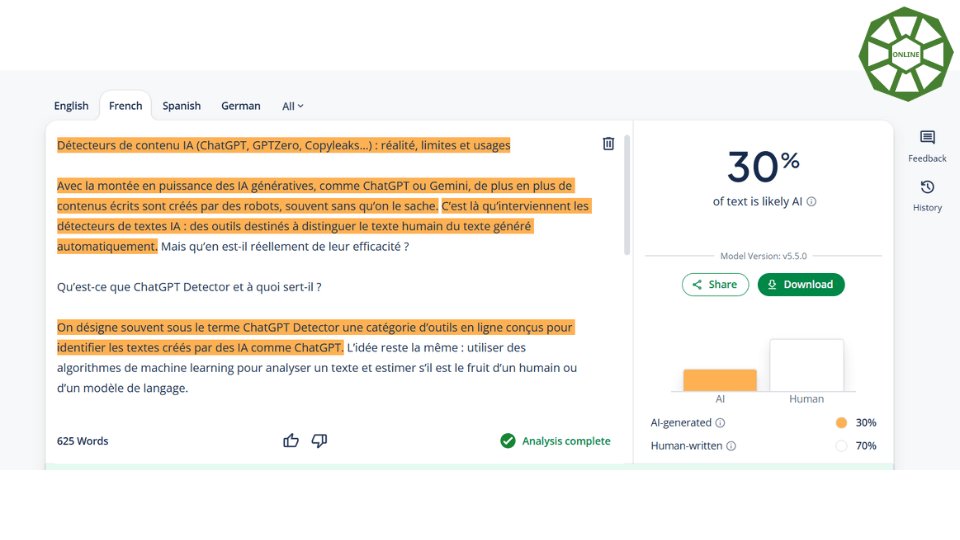Click the '625 Words' counter
The image size is (960, 540).
click(83, 441)
